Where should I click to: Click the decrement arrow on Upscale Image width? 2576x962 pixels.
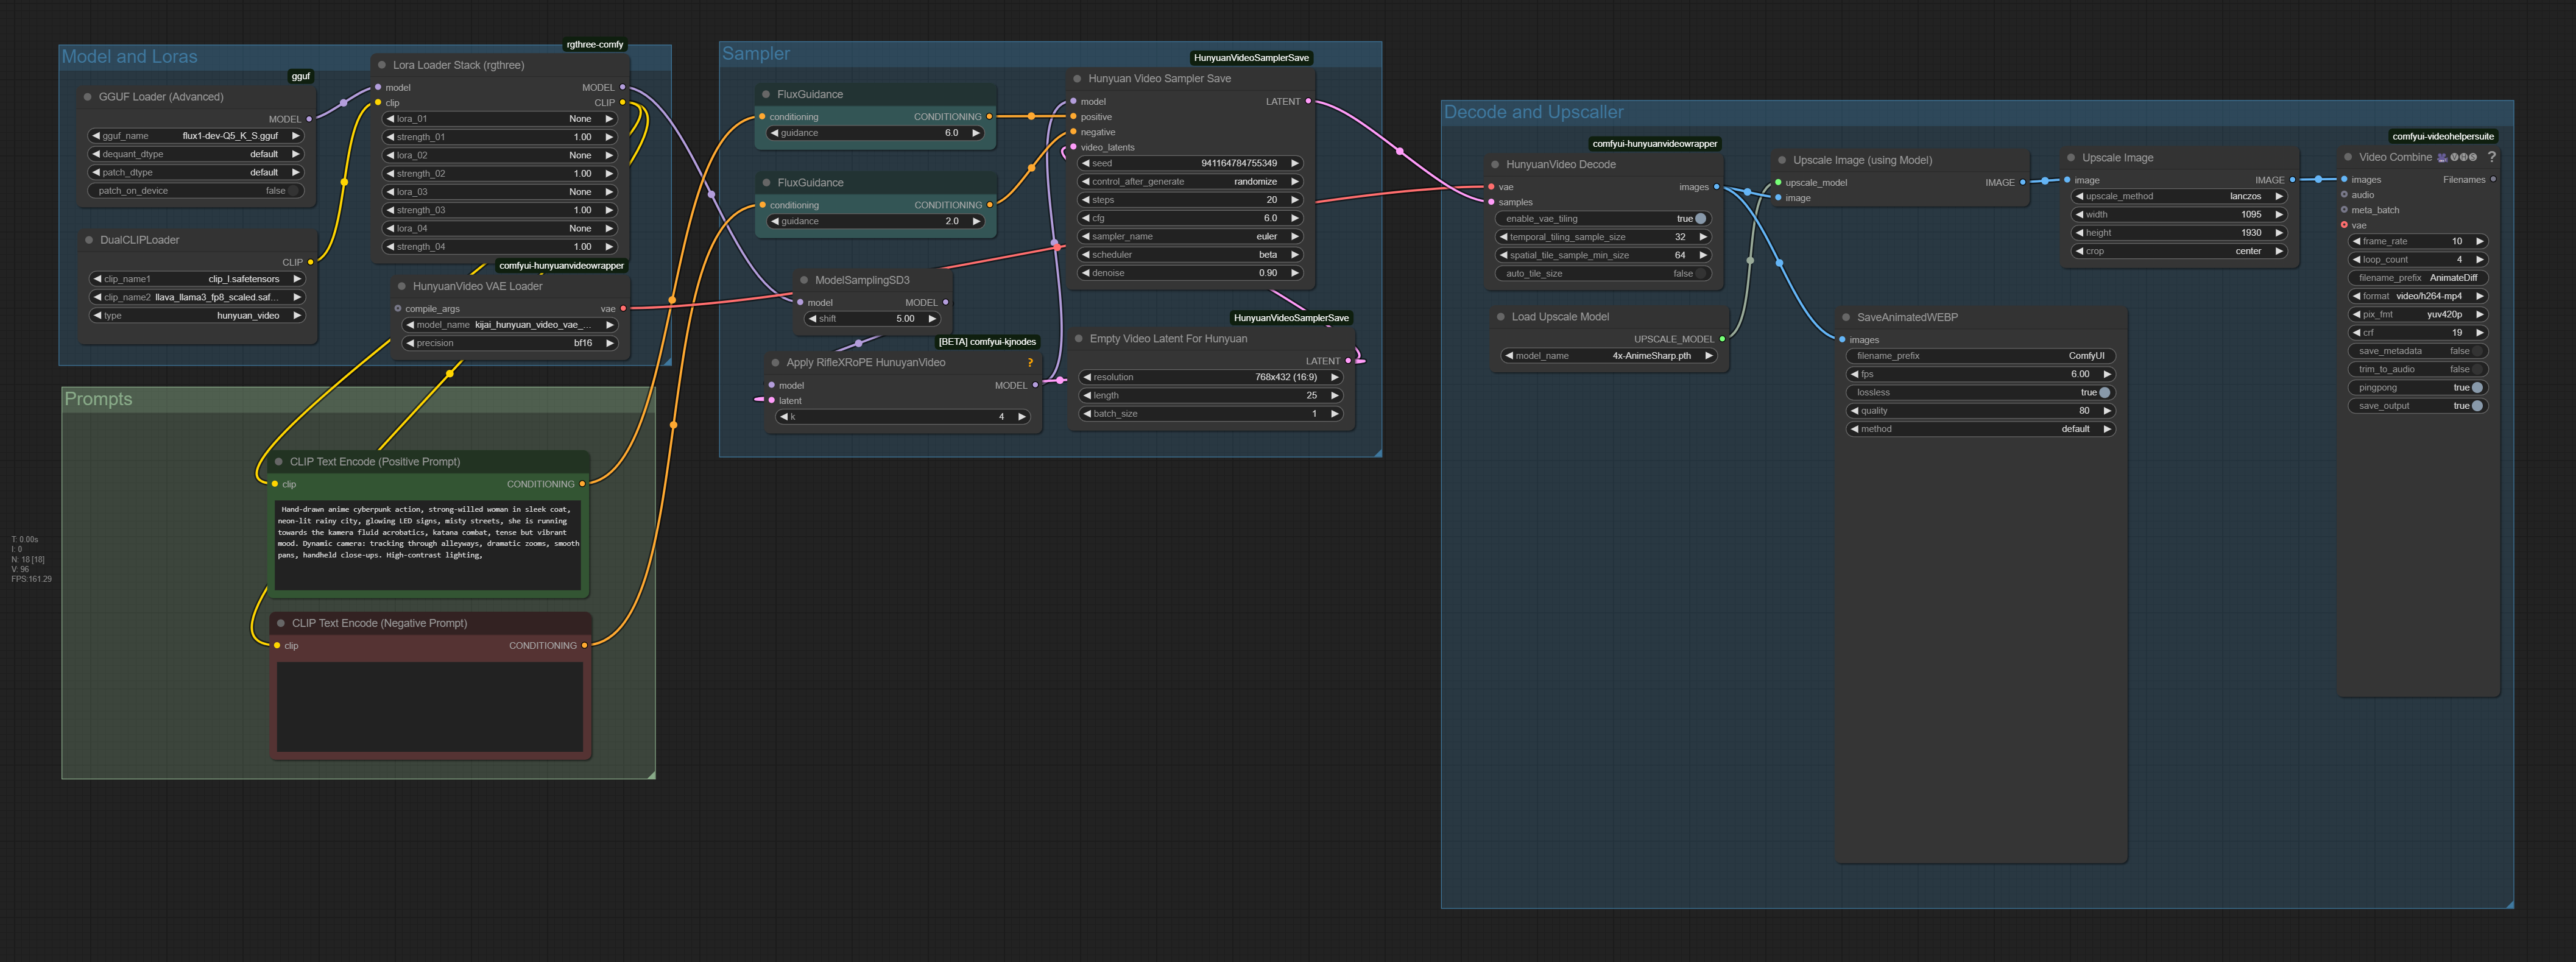(x=2080, y=215)
